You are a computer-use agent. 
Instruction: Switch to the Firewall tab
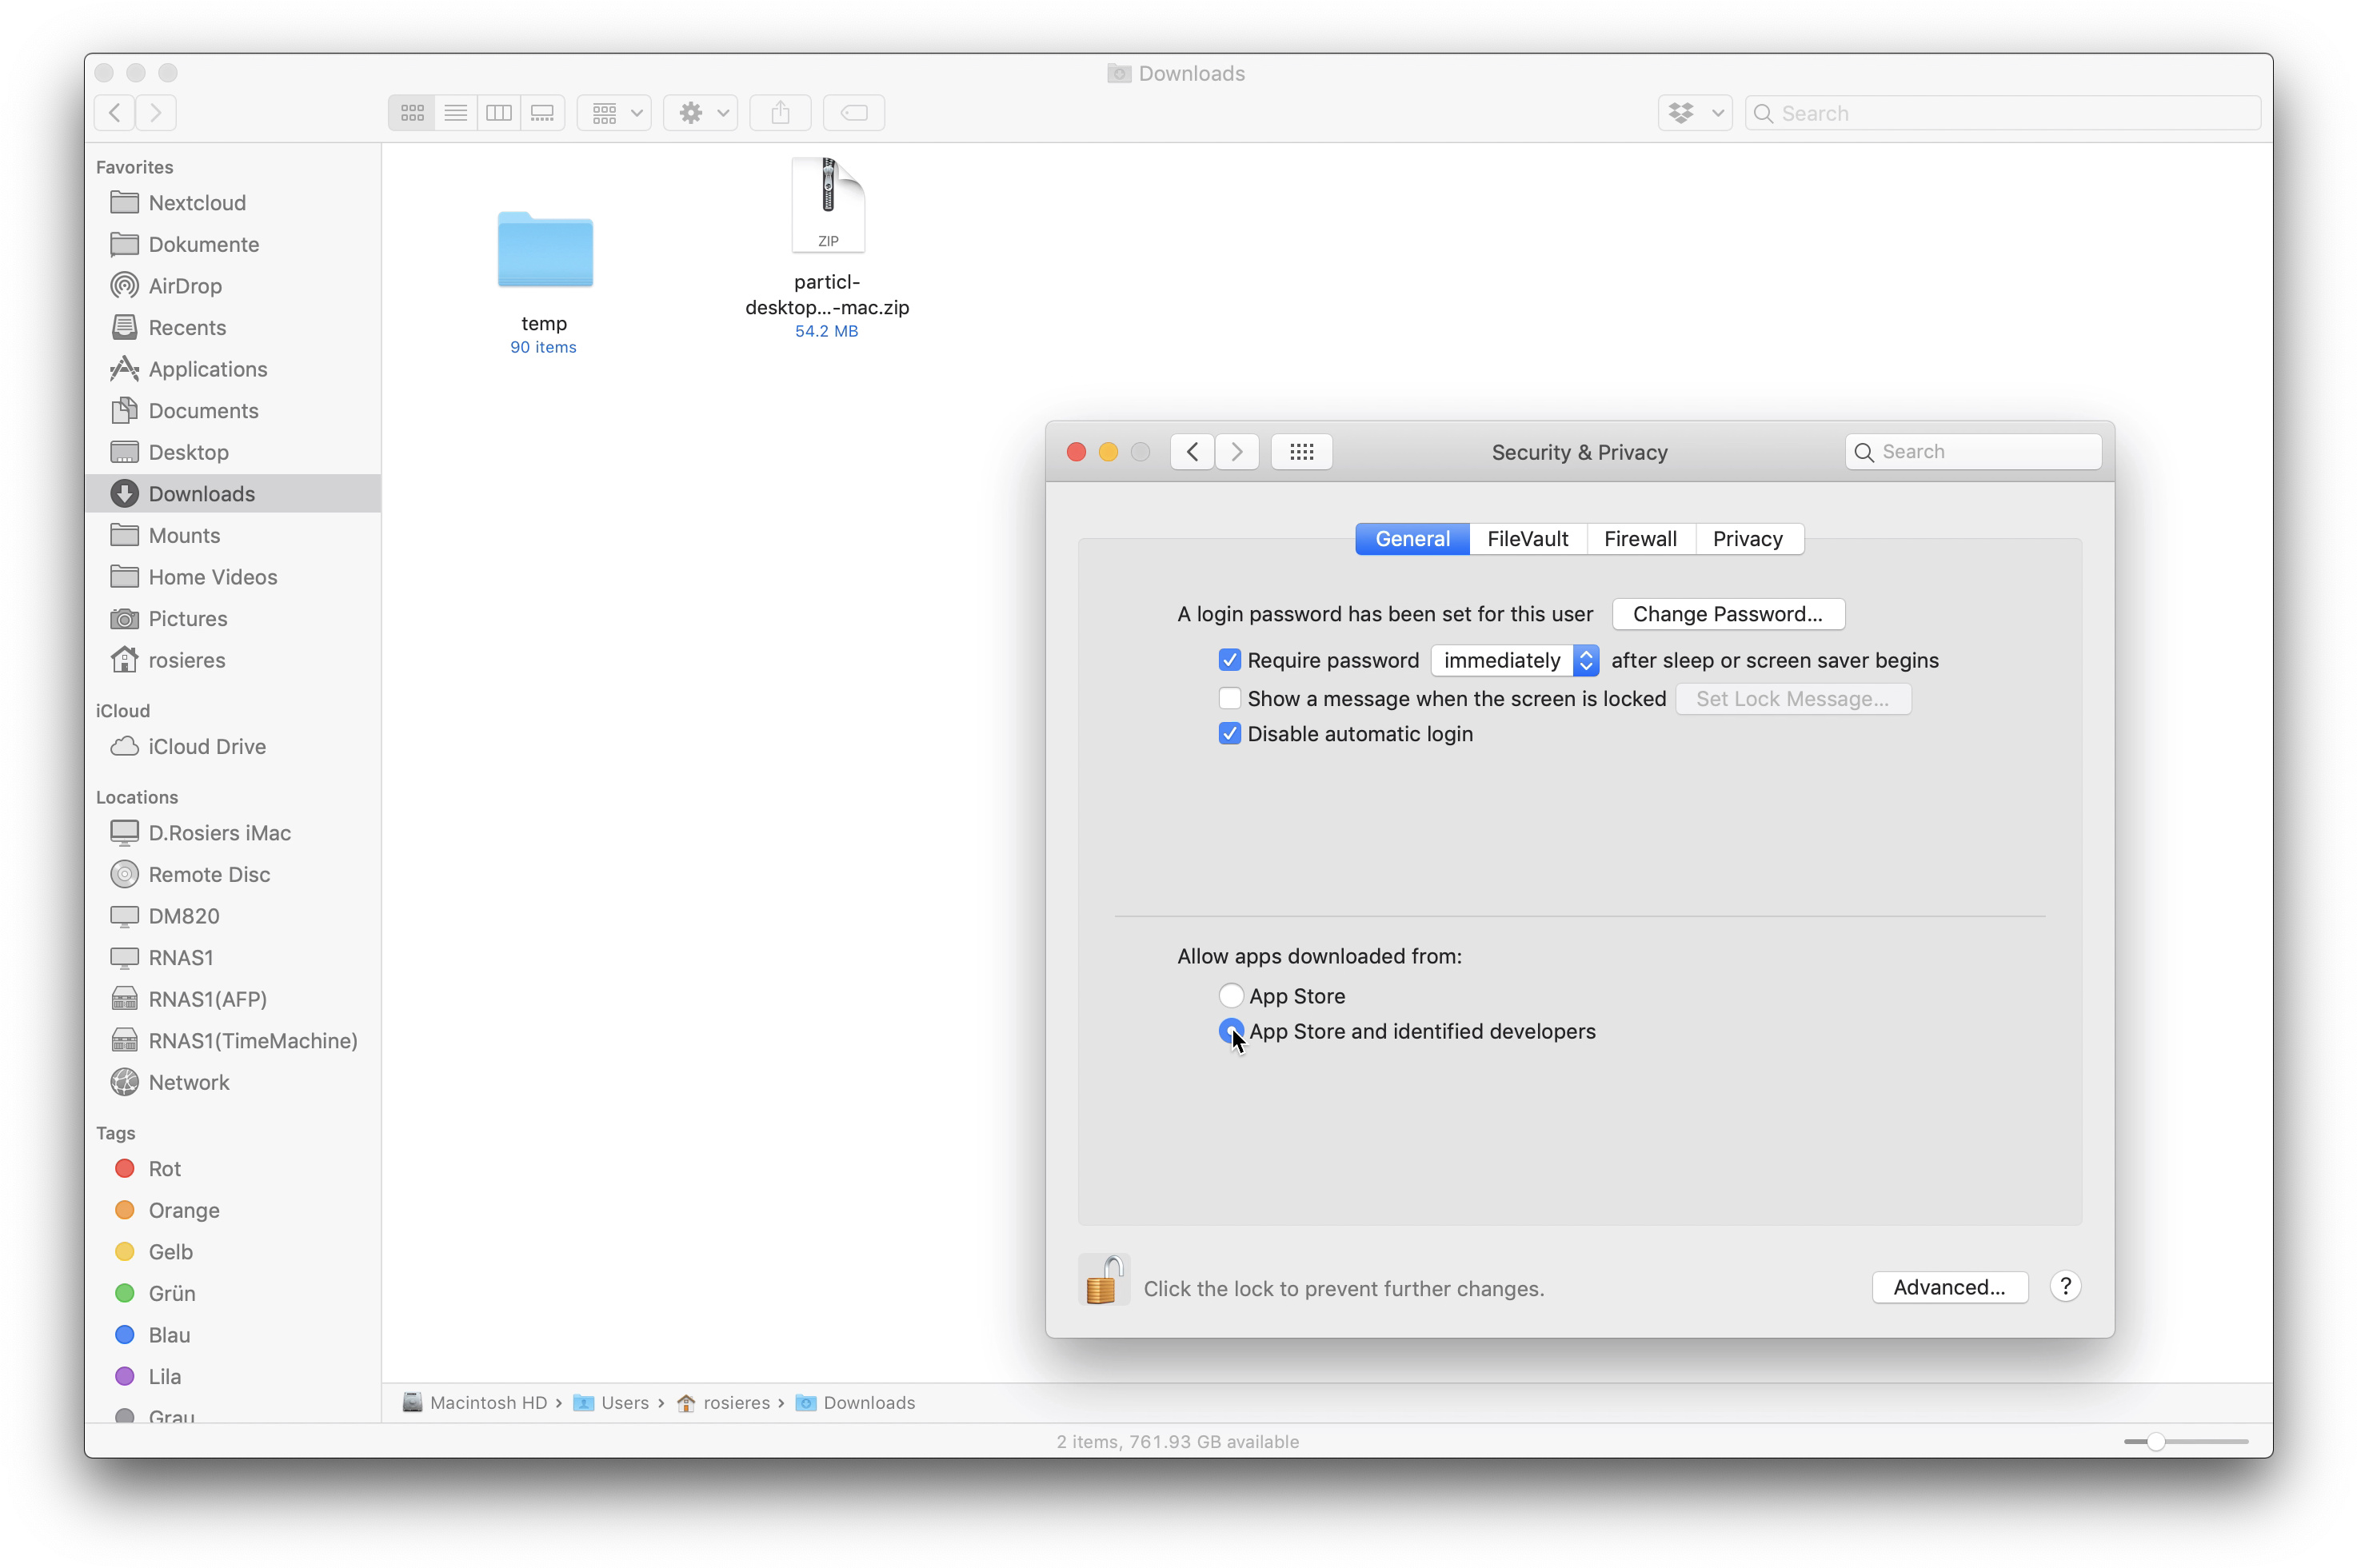coord(1640,539)
